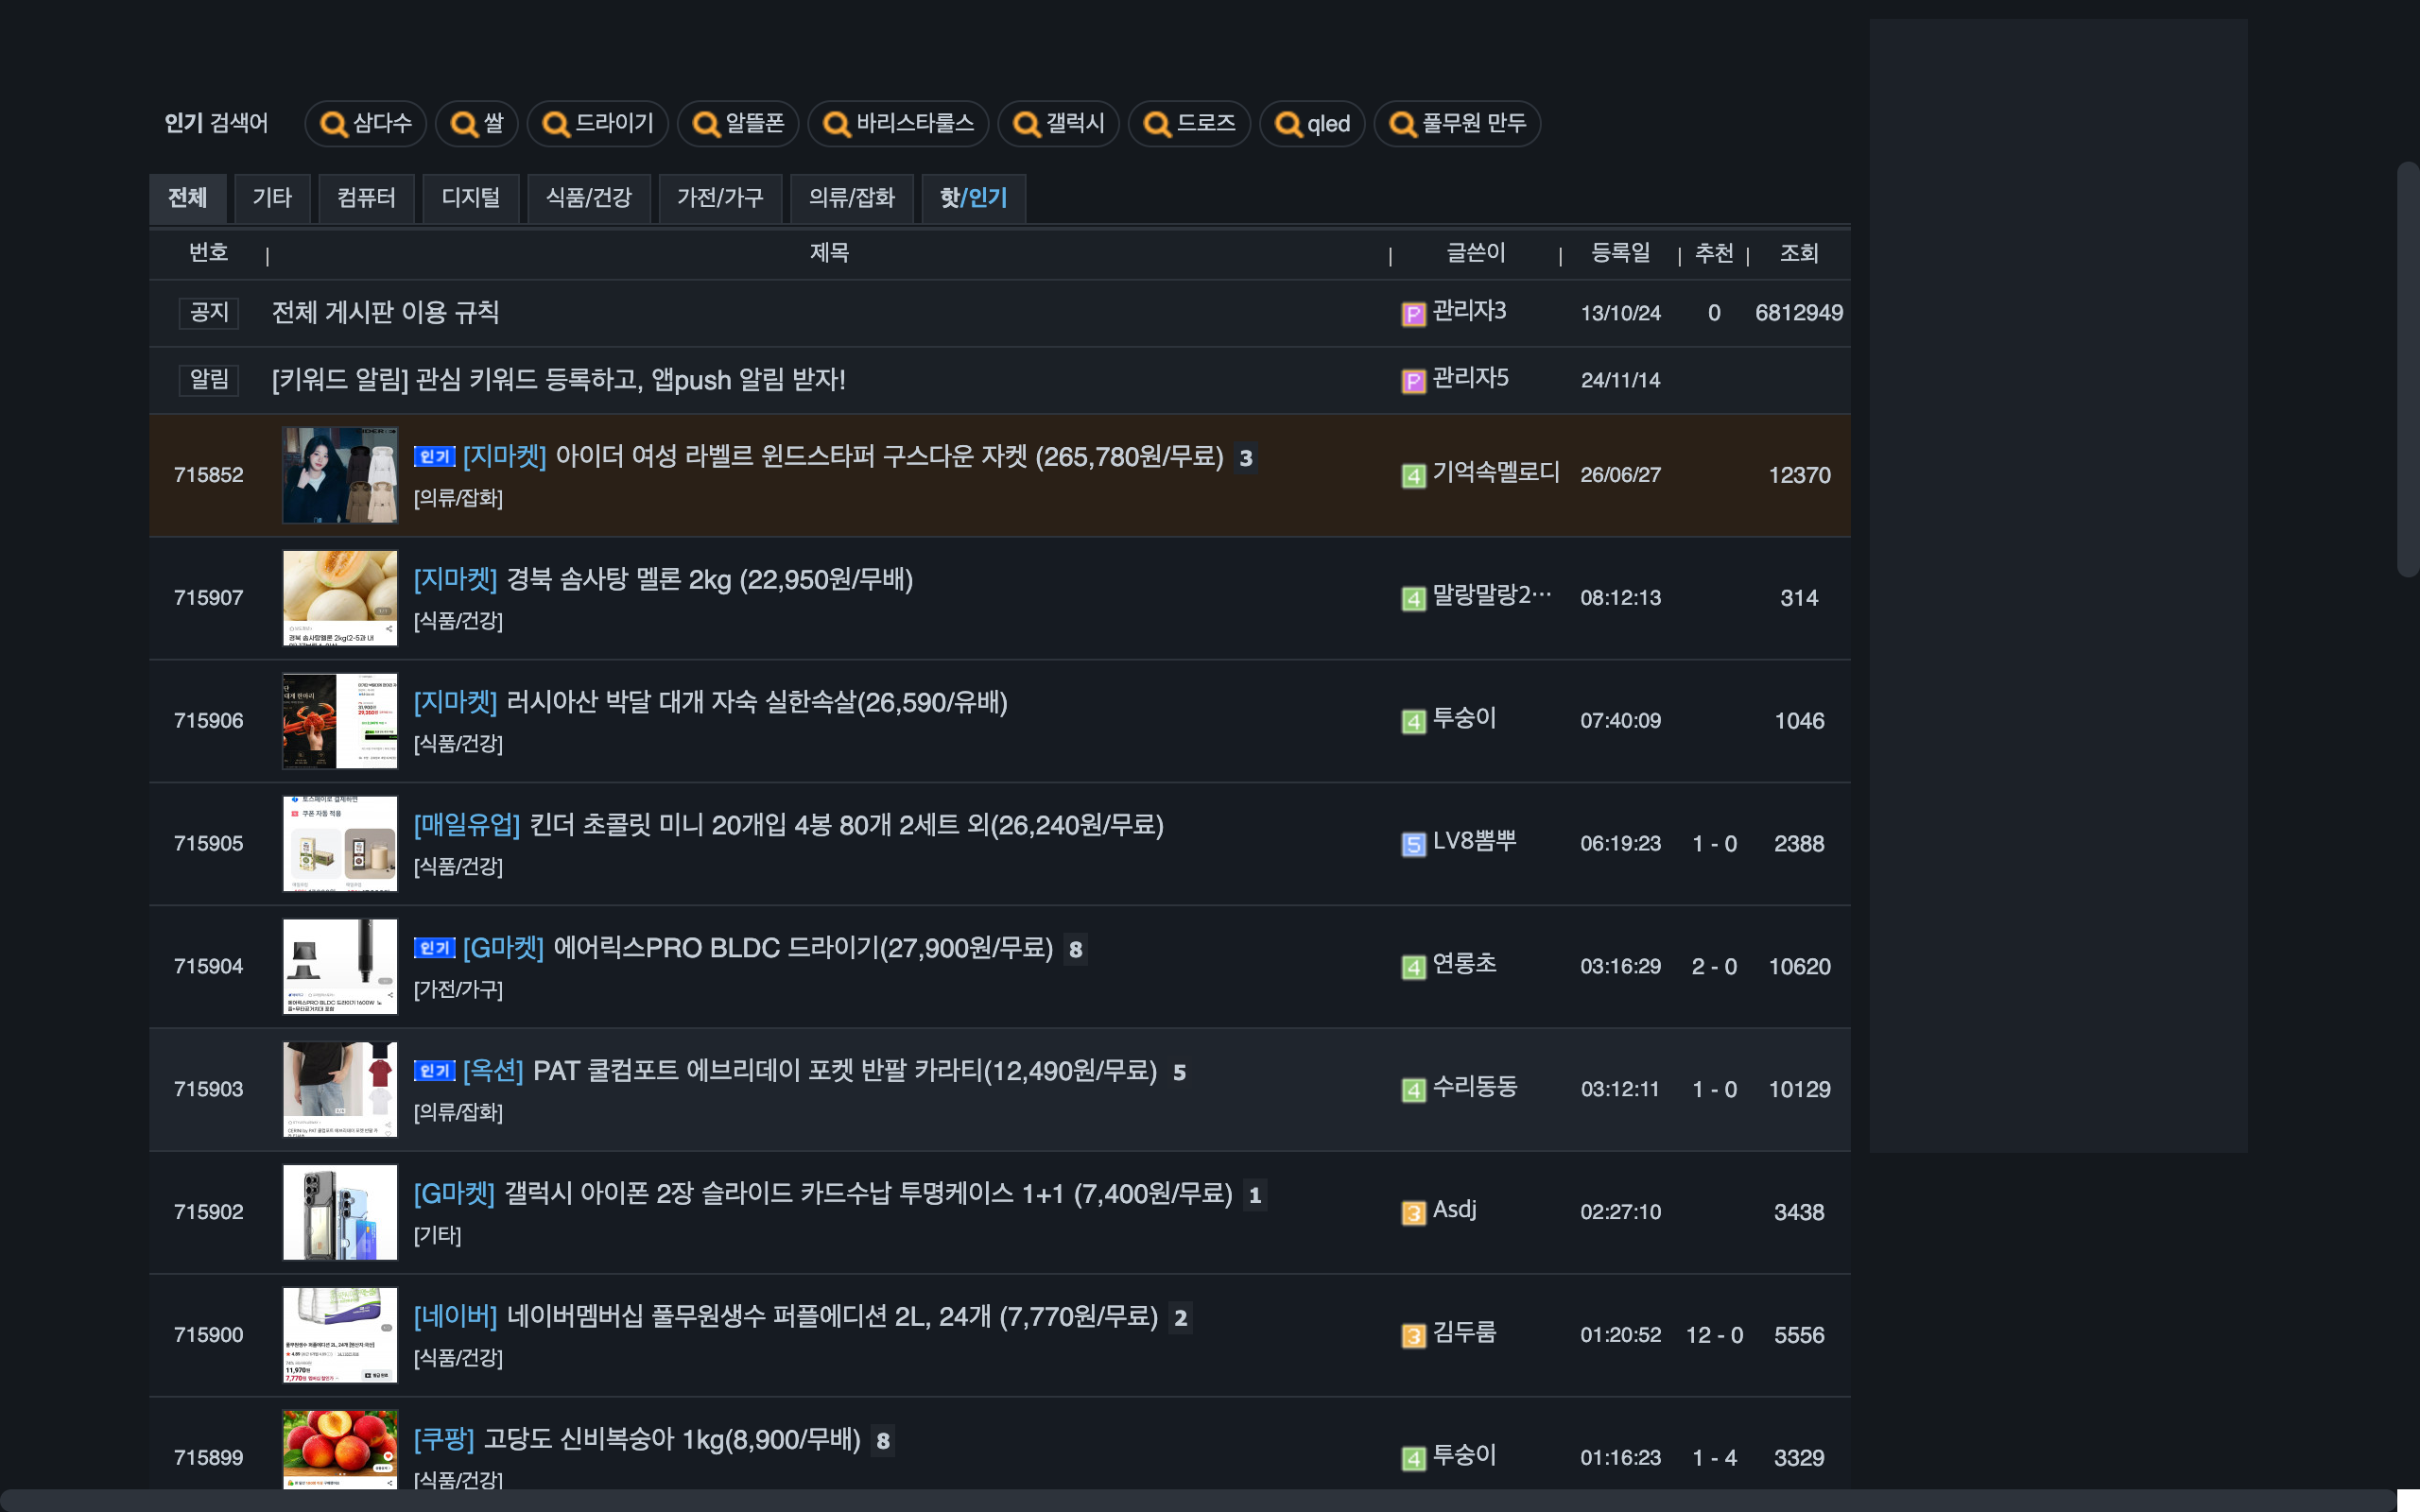
Task: Click the level 3 badge beside 김두룸
Action: coord(1413,1336)
